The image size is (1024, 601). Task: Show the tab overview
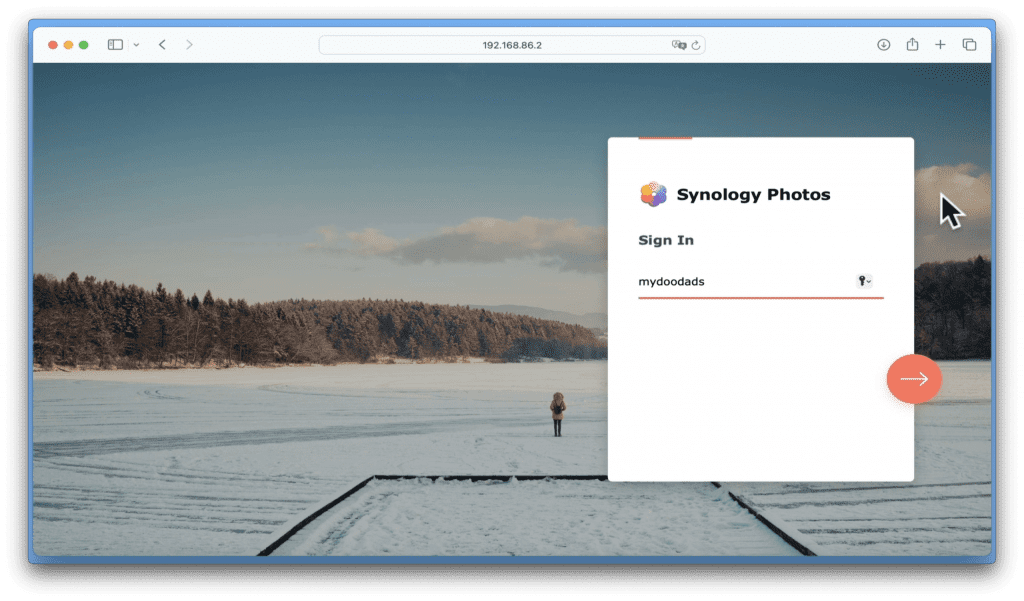click(x=969, y=44)
